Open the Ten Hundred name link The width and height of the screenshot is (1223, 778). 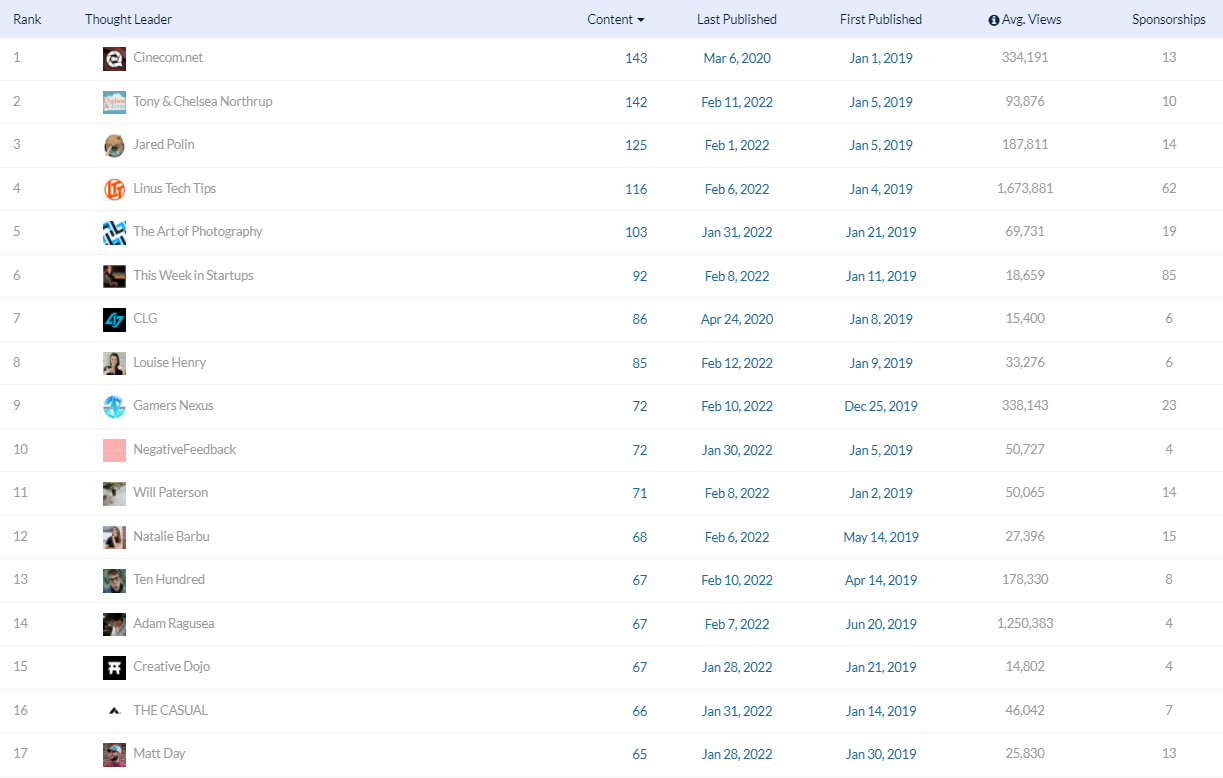point(169,580)
